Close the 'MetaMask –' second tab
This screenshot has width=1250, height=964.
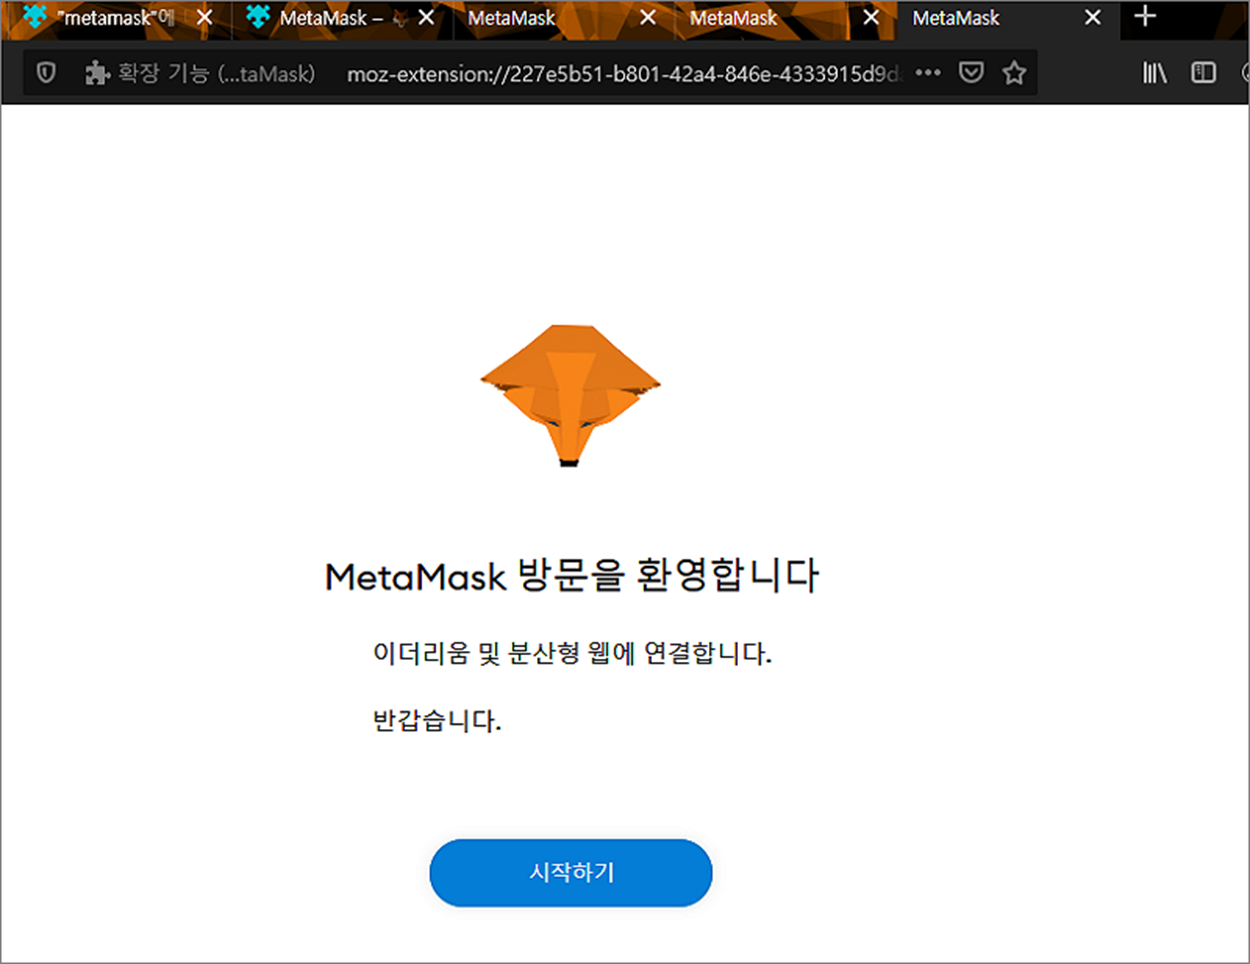point(426,18)
